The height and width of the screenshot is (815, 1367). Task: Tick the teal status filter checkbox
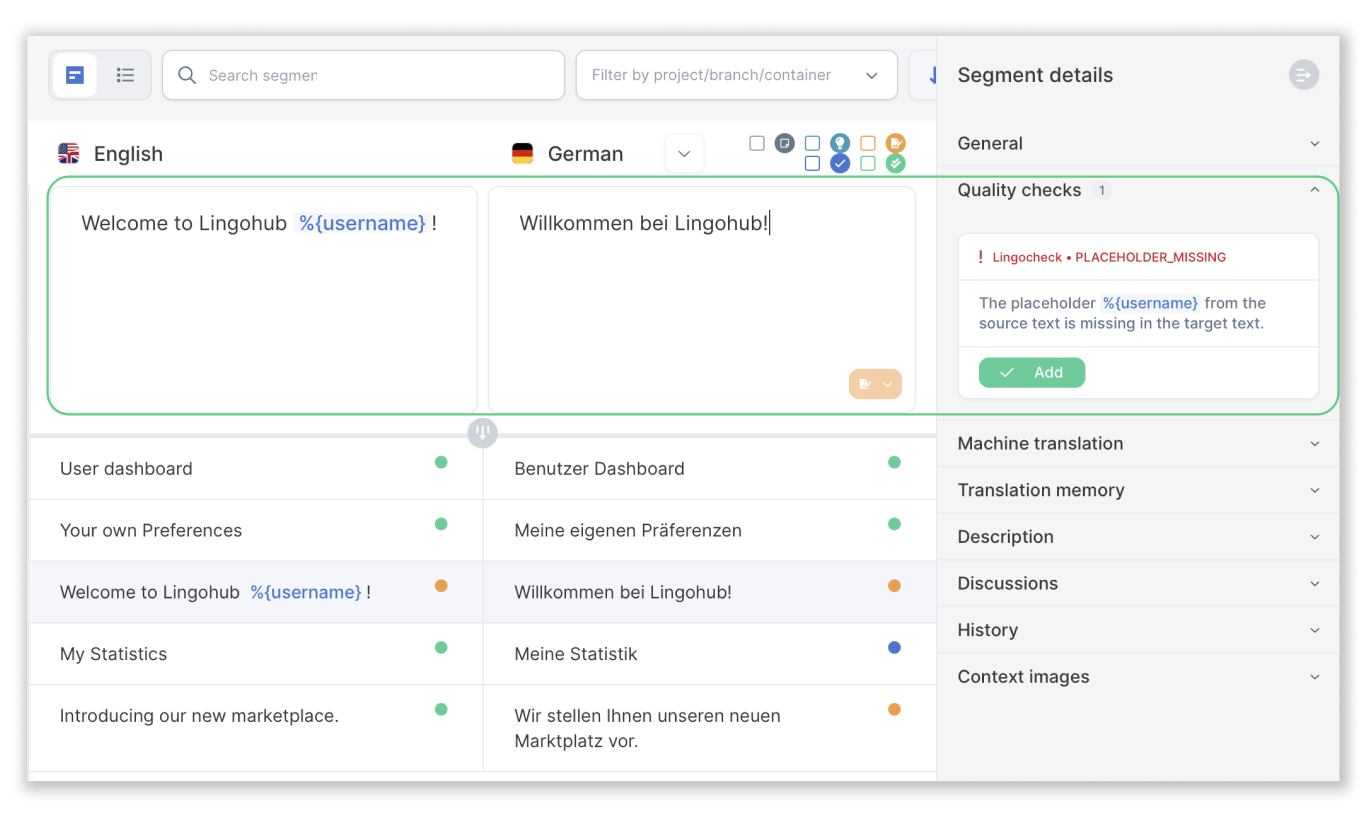[812, 143]
